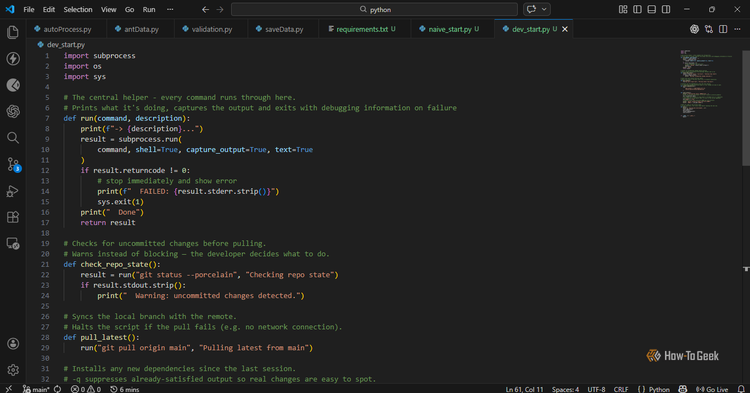Click line number 21 in the gutter

[x=45, y=264]
